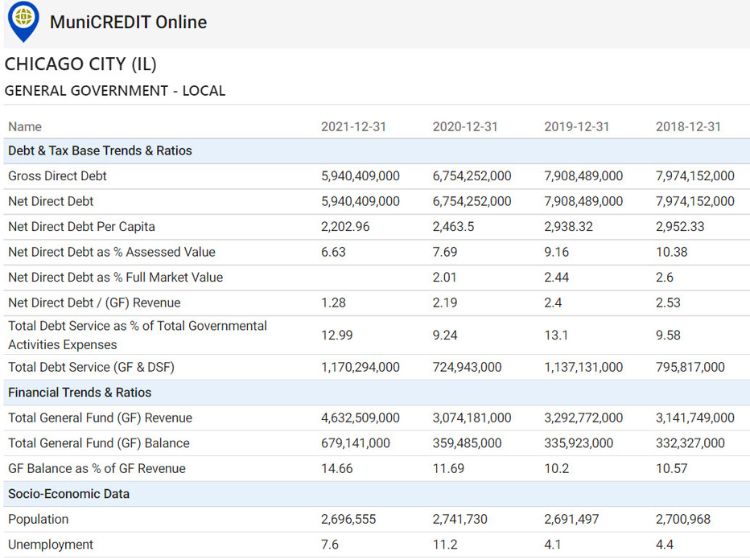Select the CHICAGO CITY (IL) heading
The image size is (750, 558).
[80, 64]
